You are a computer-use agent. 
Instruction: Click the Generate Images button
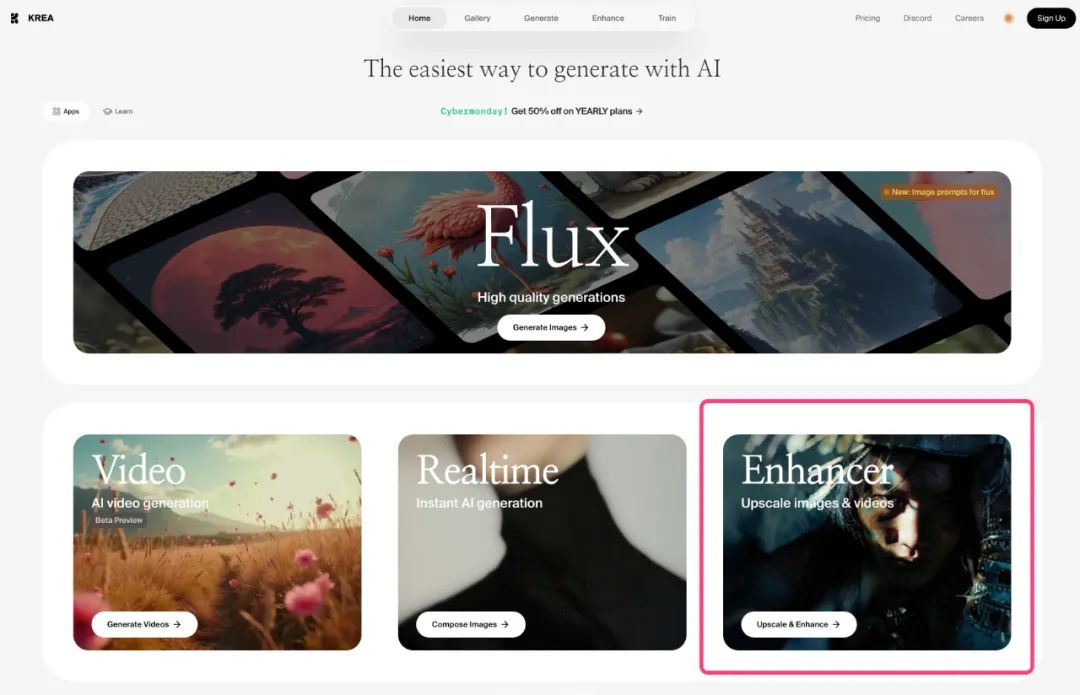(x=551, y=327)
